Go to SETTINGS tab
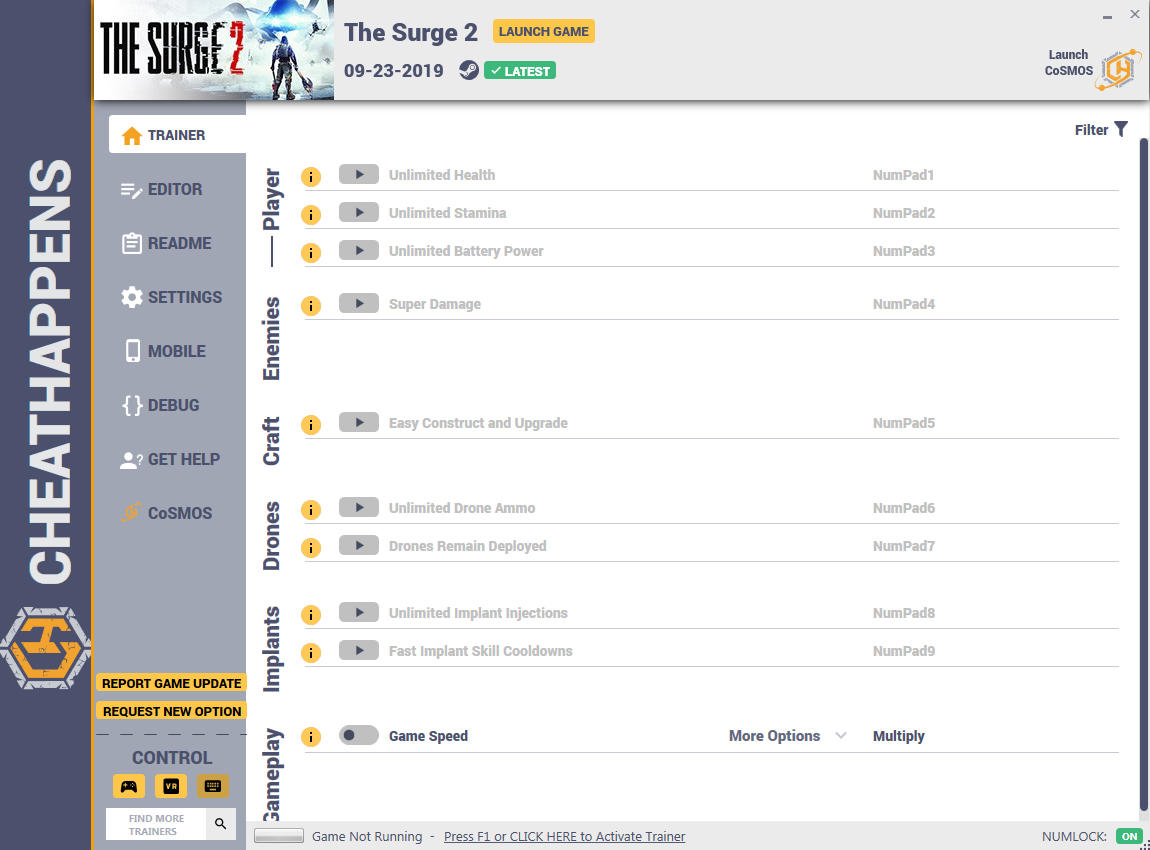The height and width of the screenshot is (850, 1150). (170, 297)
